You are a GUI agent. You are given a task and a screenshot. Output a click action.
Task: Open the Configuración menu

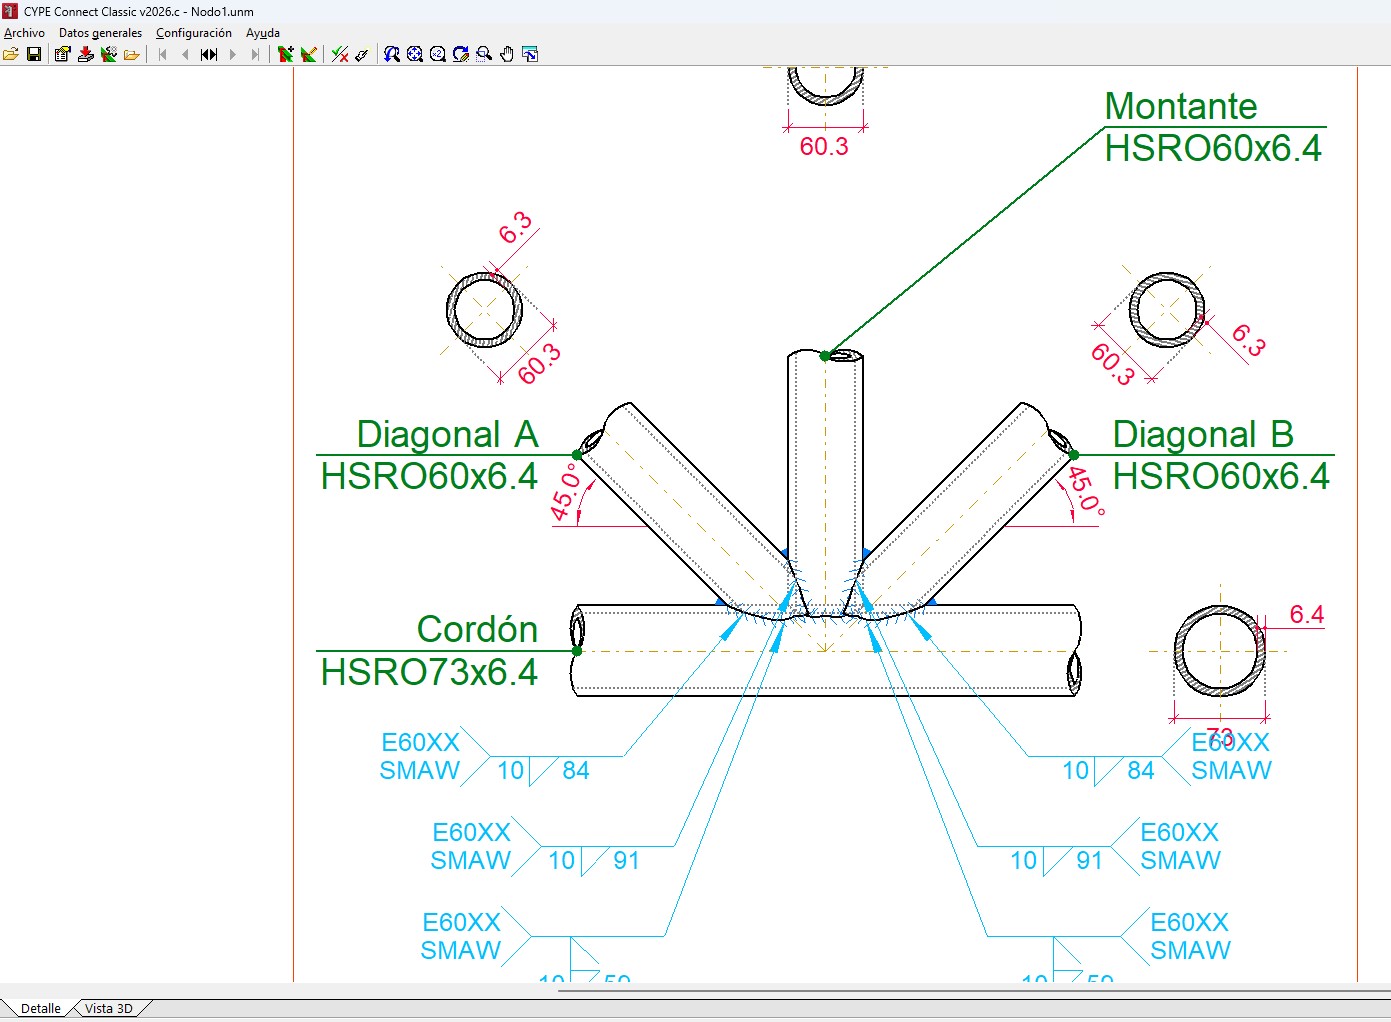click(x=194, y=33)
